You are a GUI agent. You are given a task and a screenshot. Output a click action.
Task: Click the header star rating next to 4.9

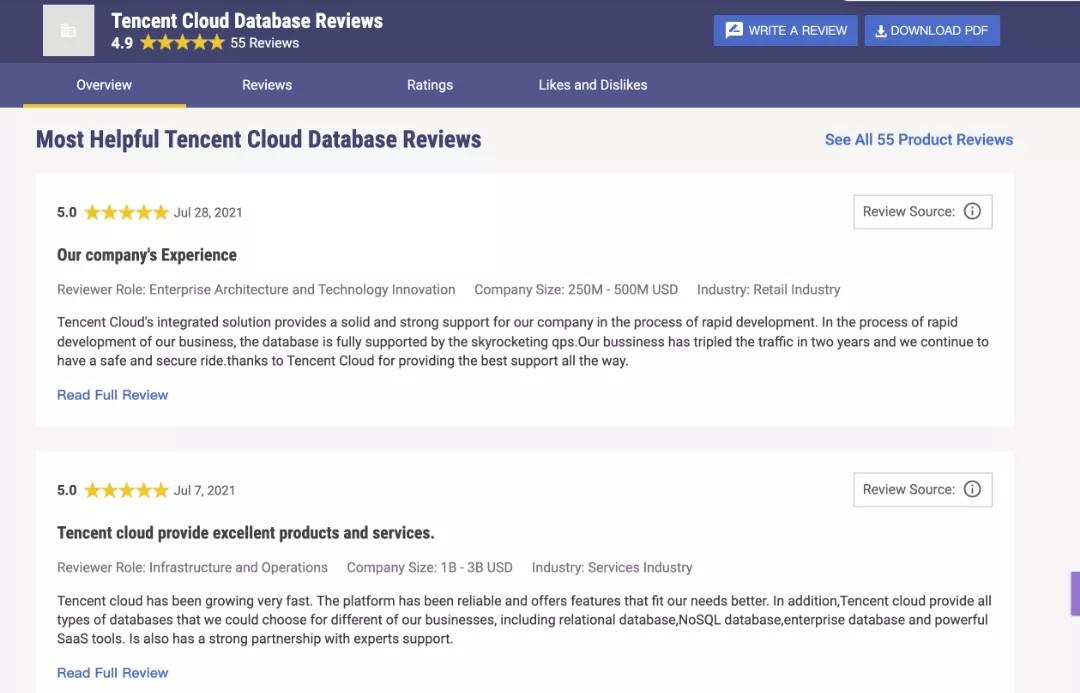182,43
